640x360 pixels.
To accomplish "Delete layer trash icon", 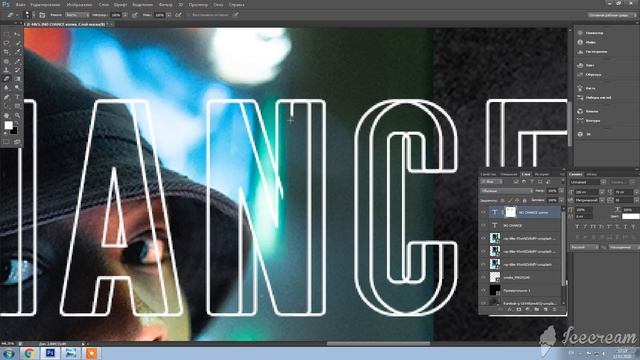I will tap(554, 309).
